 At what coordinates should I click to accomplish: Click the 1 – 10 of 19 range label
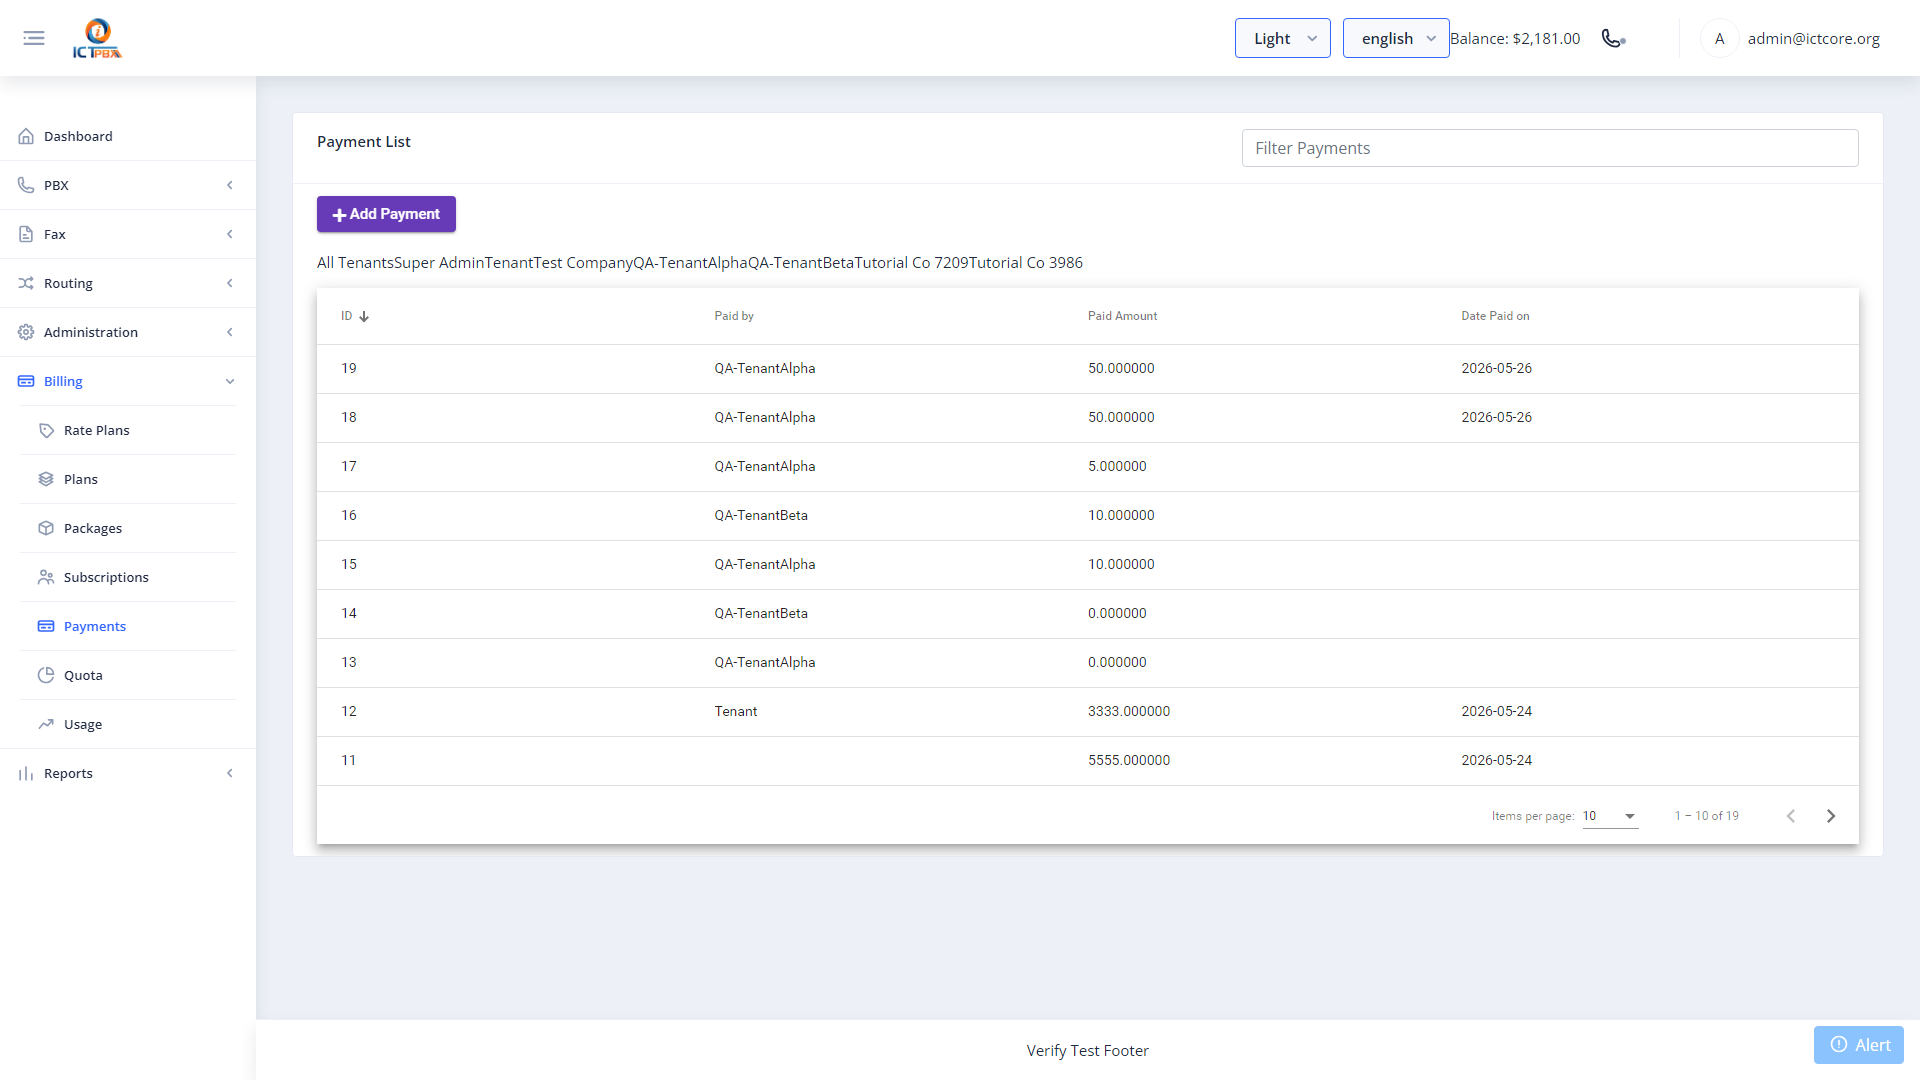(x=1707, y=816)
